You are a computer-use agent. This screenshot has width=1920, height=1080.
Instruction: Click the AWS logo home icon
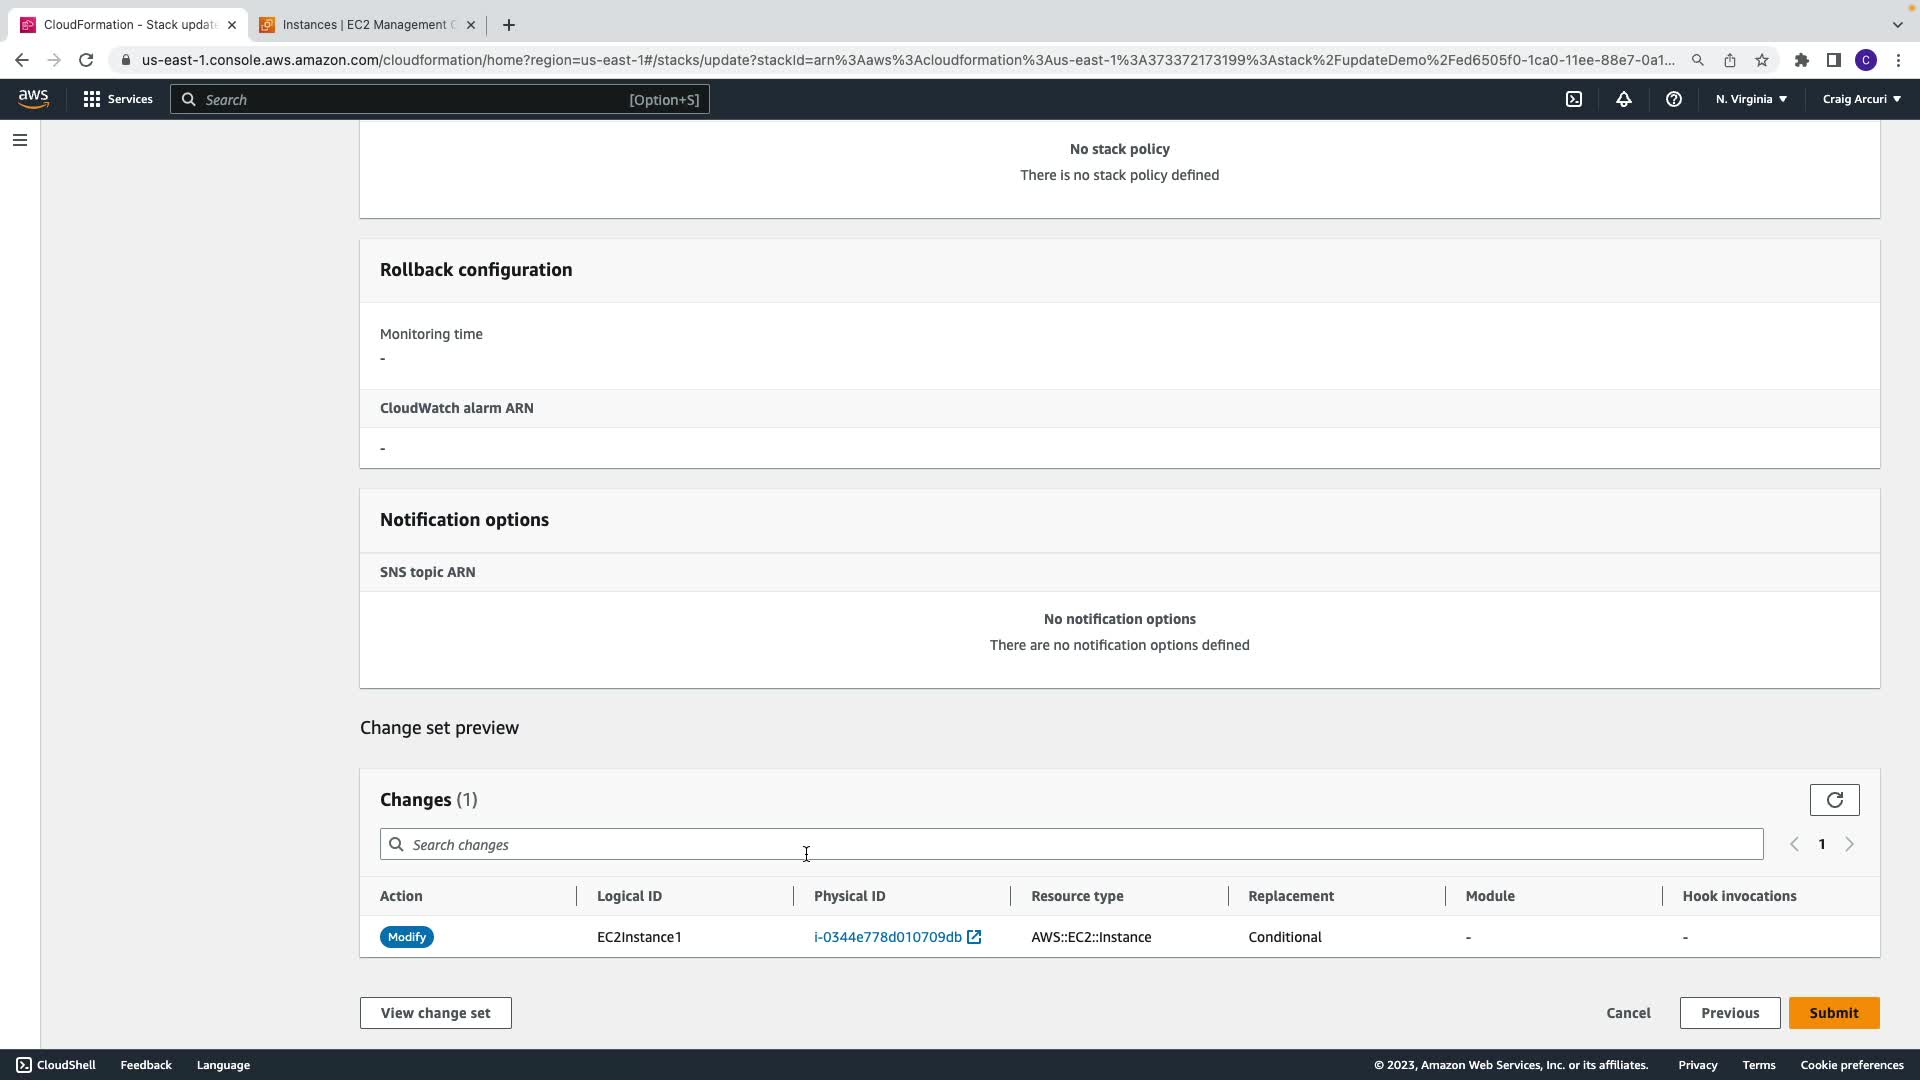[x=33, y=98]
